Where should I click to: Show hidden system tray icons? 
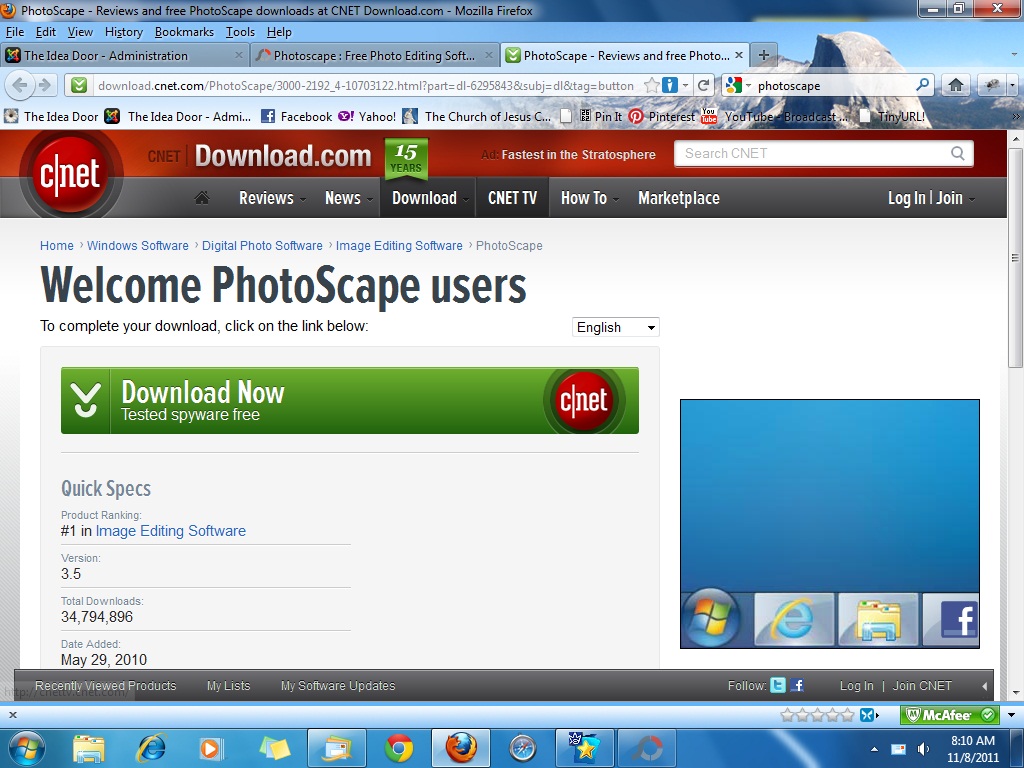tap(874, 749)
